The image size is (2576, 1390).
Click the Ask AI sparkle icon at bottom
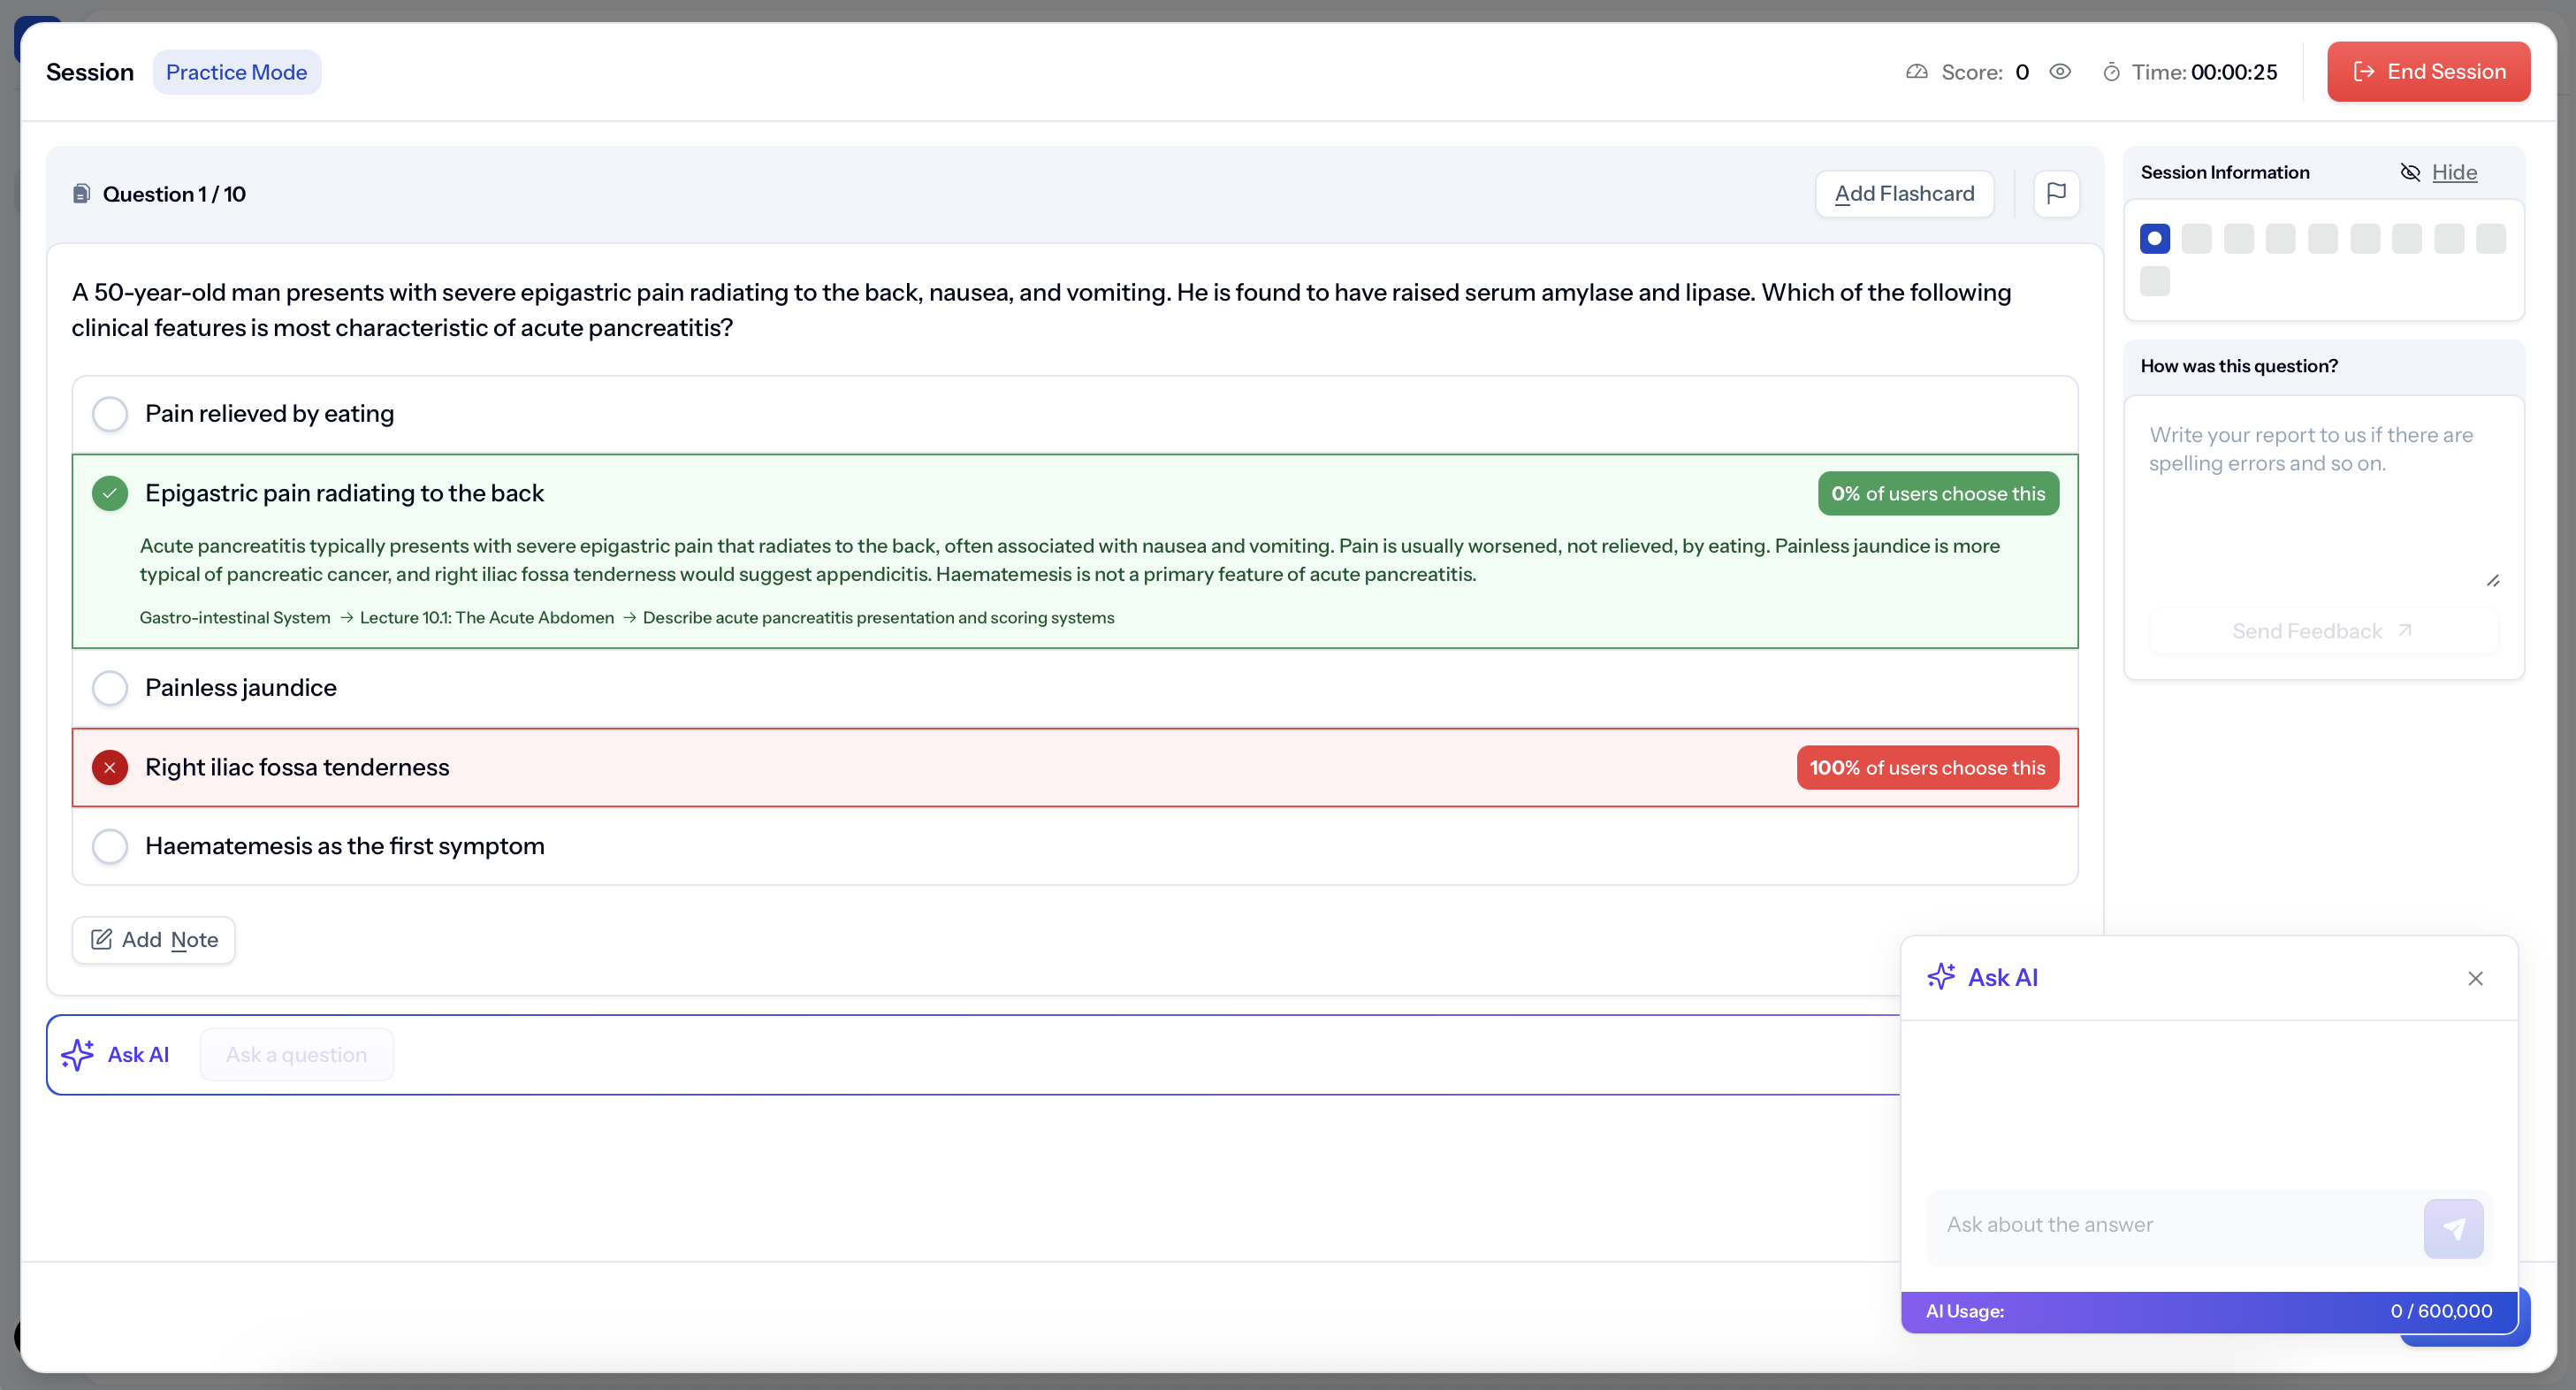78,1054
